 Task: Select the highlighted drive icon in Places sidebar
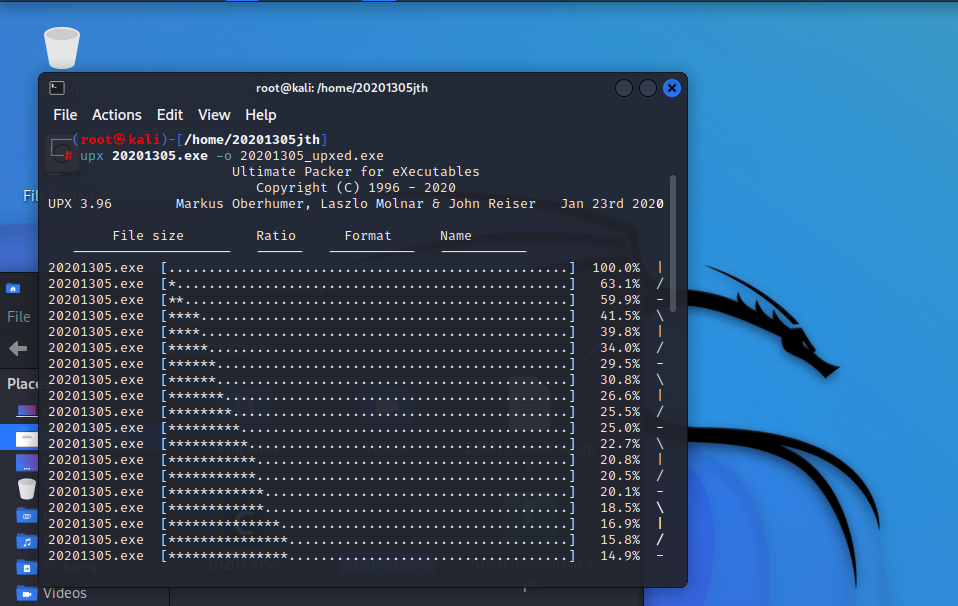tap(26, 438)
